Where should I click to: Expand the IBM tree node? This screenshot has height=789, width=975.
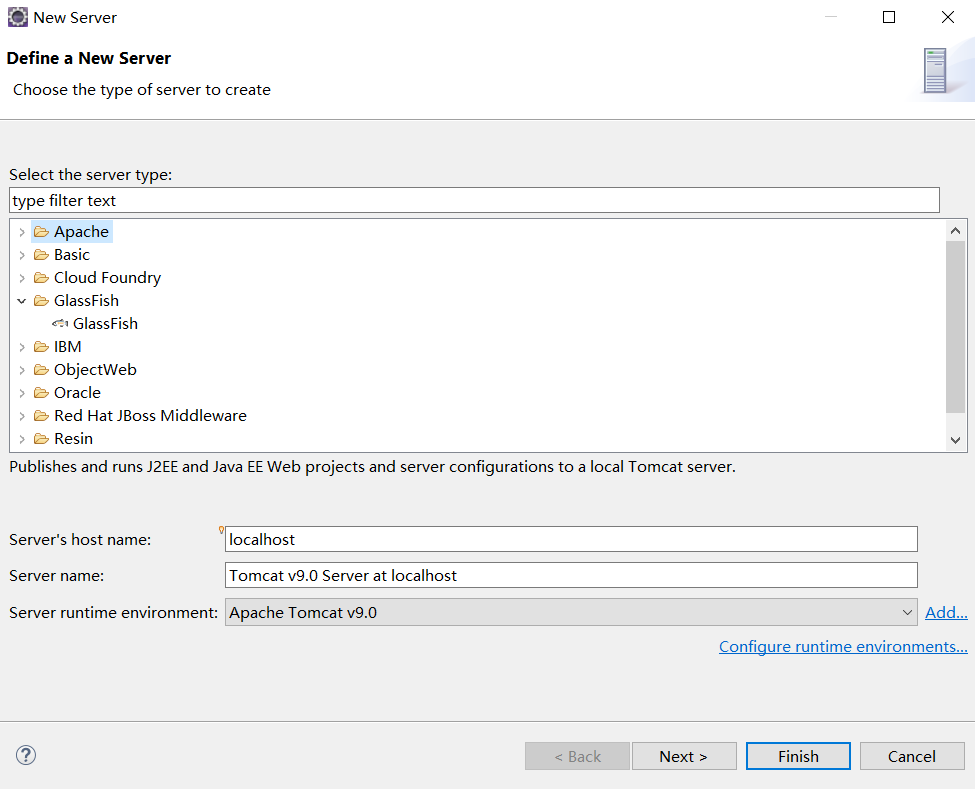22,347
